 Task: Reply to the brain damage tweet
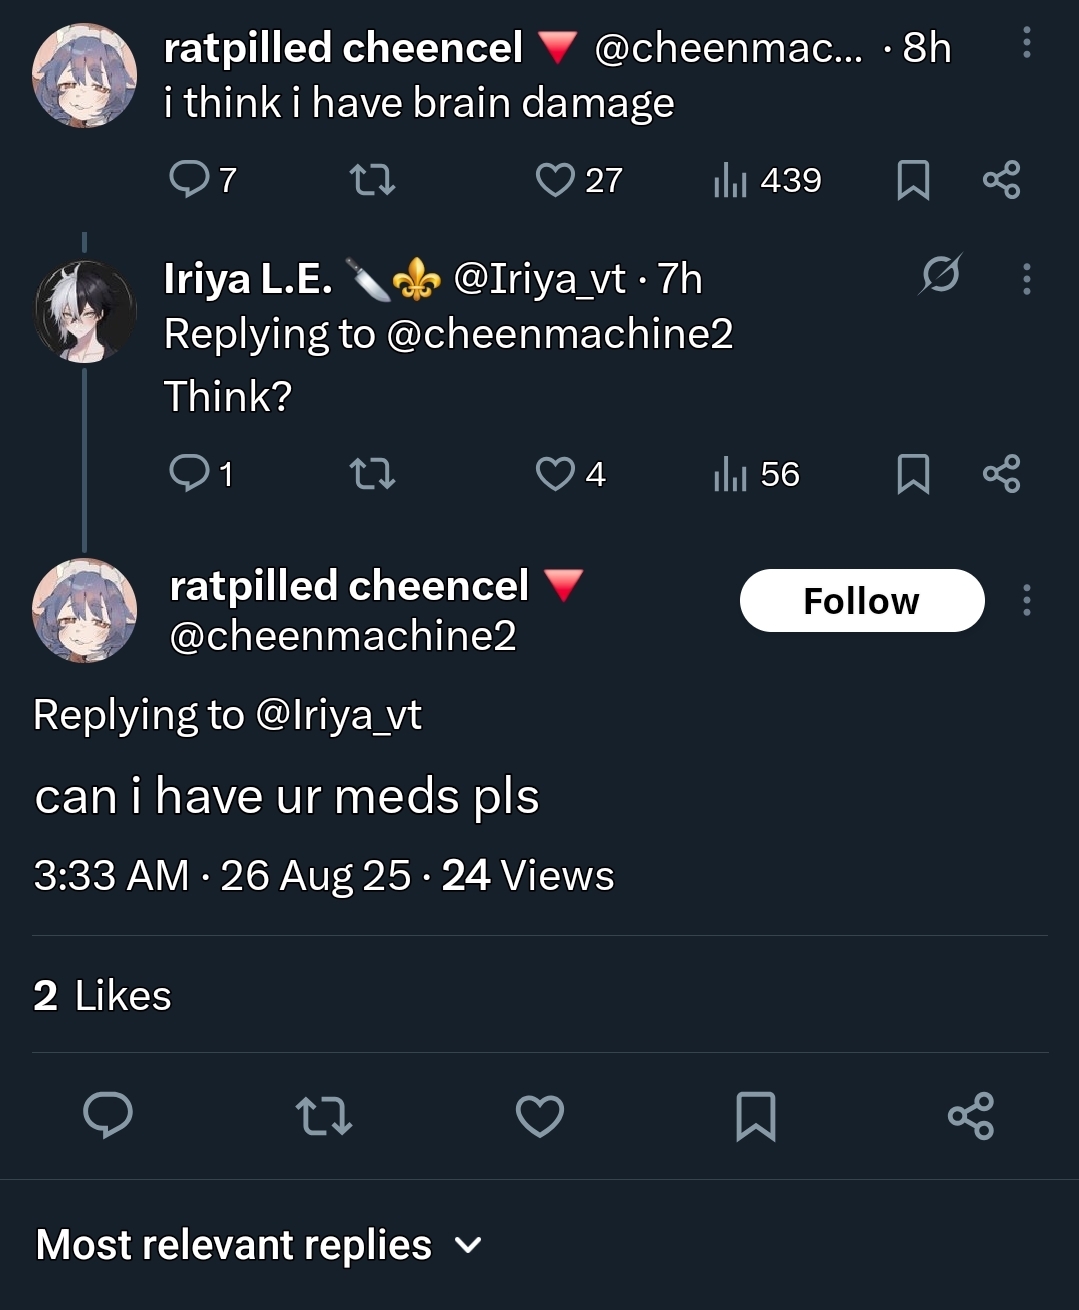[189, 180]
